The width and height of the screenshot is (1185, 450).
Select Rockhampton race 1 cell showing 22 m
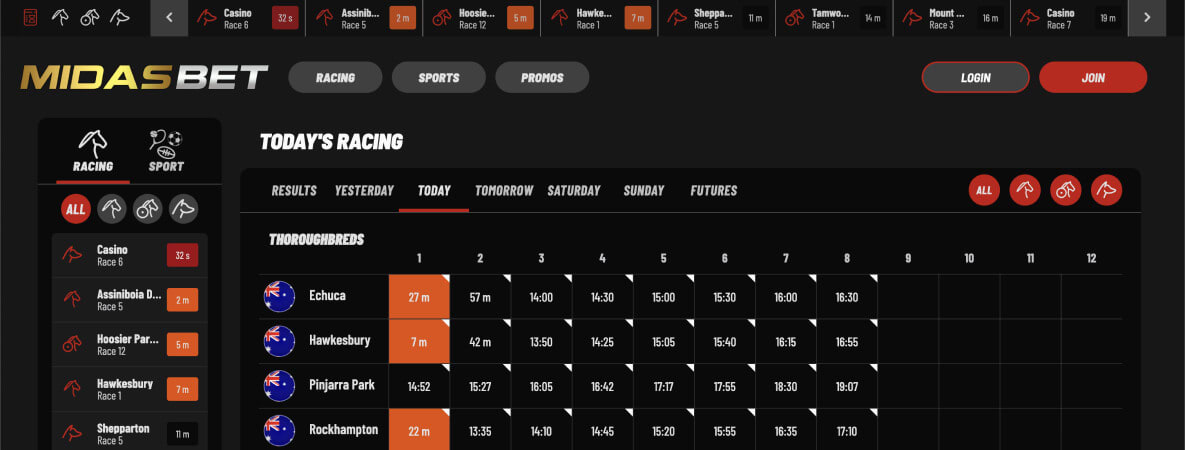click(419, 430)
